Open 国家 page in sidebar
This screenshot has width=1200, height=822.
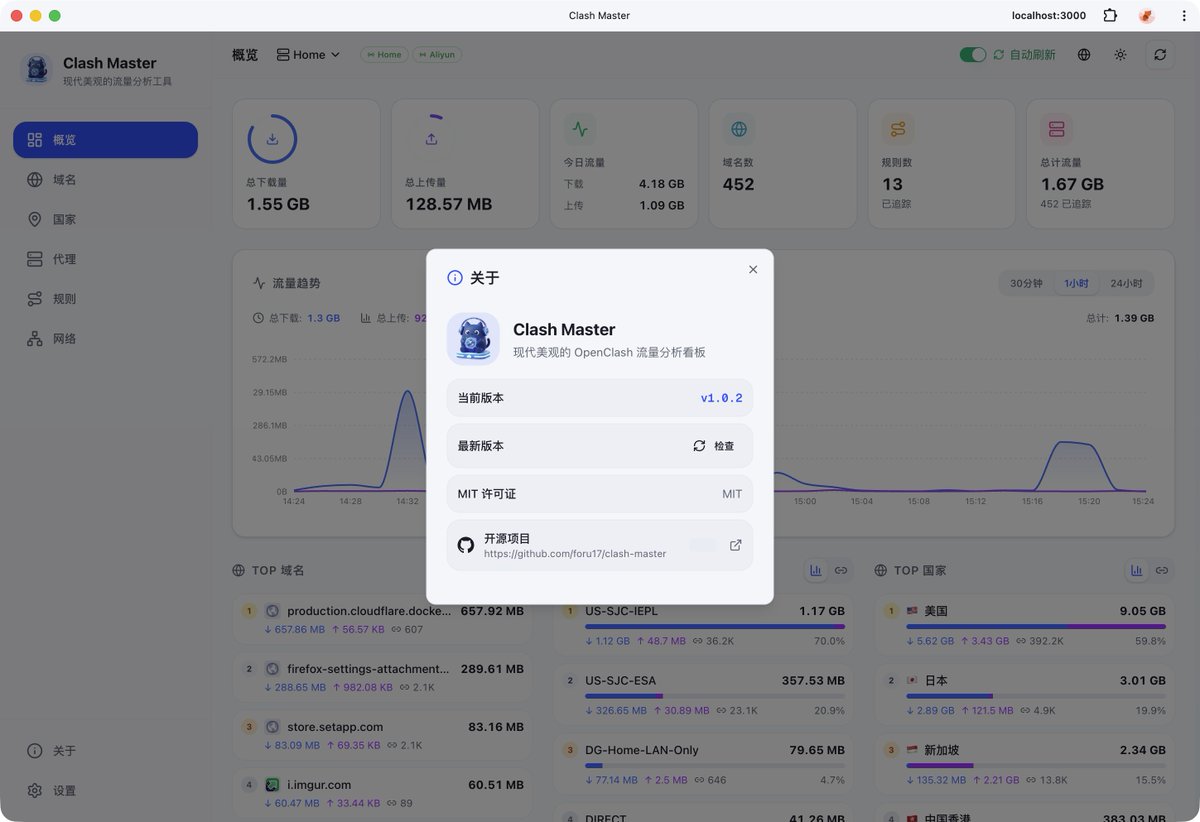click(x=105, y=219)
